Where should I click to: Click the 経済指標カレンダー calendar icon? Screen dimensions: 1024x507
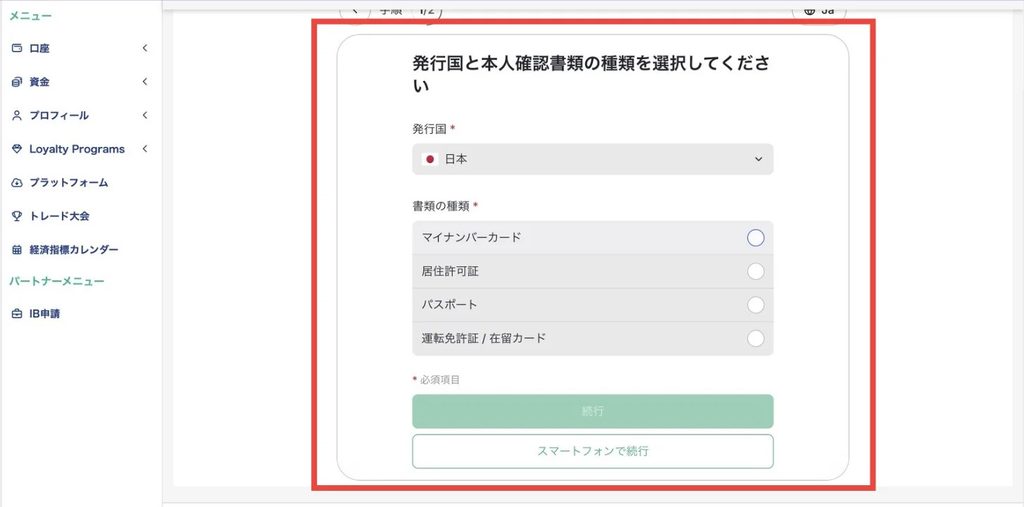click(x=17, y=250)
